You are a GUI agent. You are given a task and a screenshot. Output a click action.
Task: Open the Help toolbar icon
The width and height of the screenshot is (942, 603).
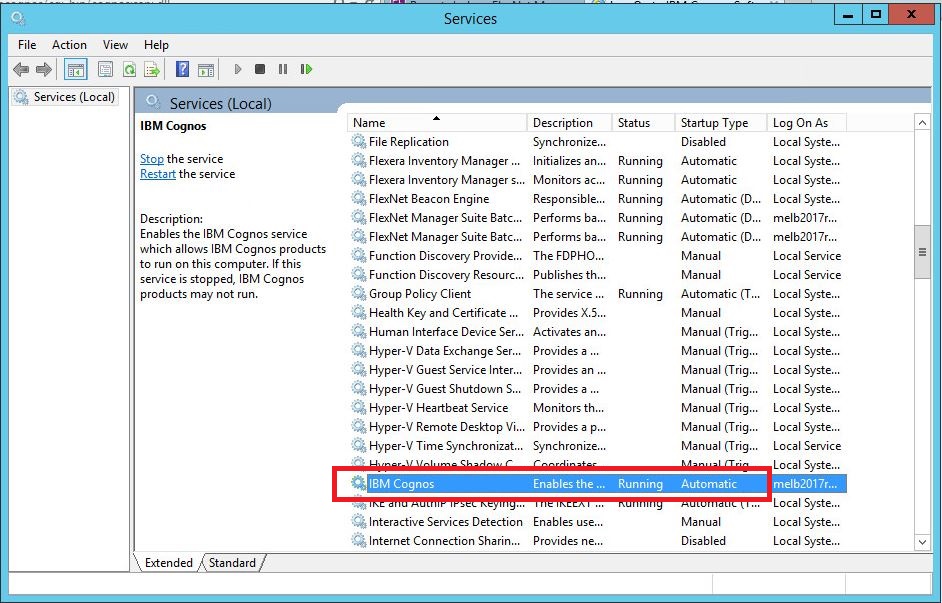pos(182,69)
